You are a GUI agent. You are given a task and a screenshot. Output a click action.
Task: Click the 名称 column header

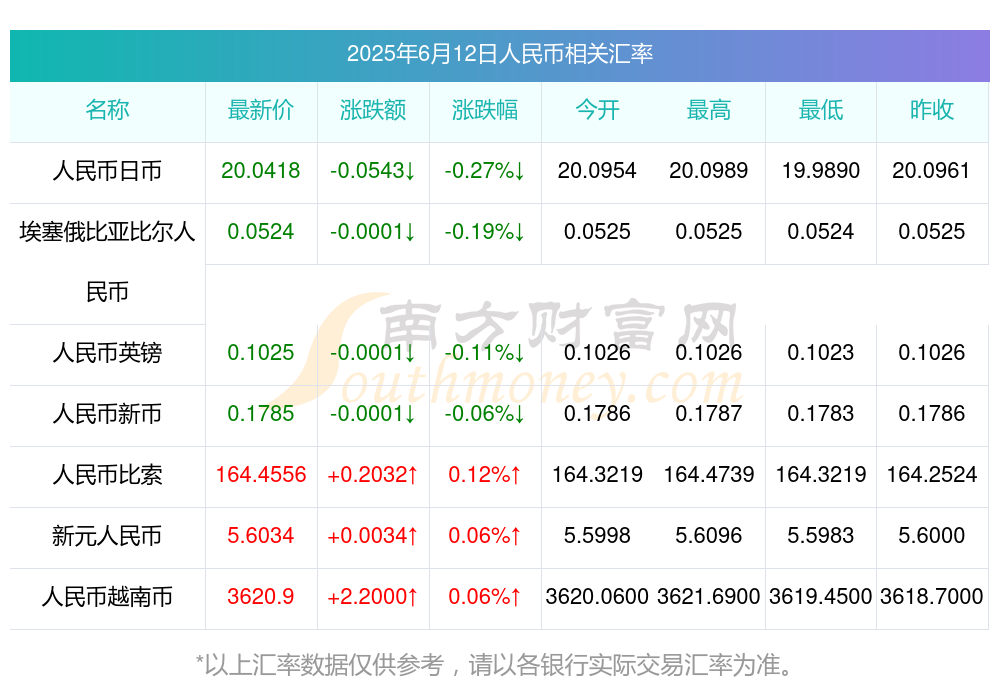click(107, 110)
